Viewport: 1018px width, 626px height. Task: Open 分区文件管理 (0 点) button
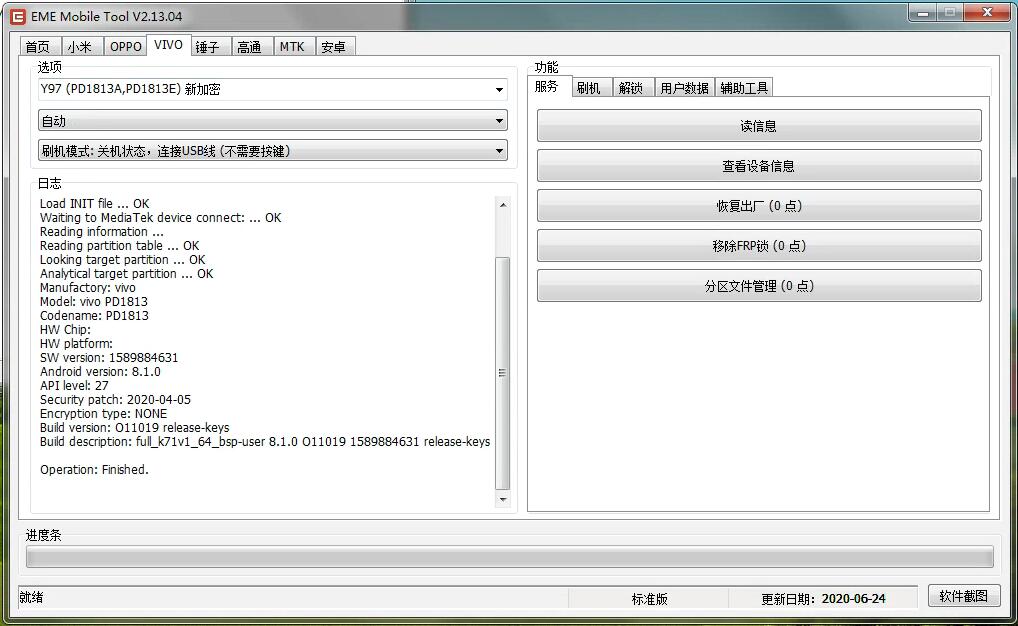point(759,286)
